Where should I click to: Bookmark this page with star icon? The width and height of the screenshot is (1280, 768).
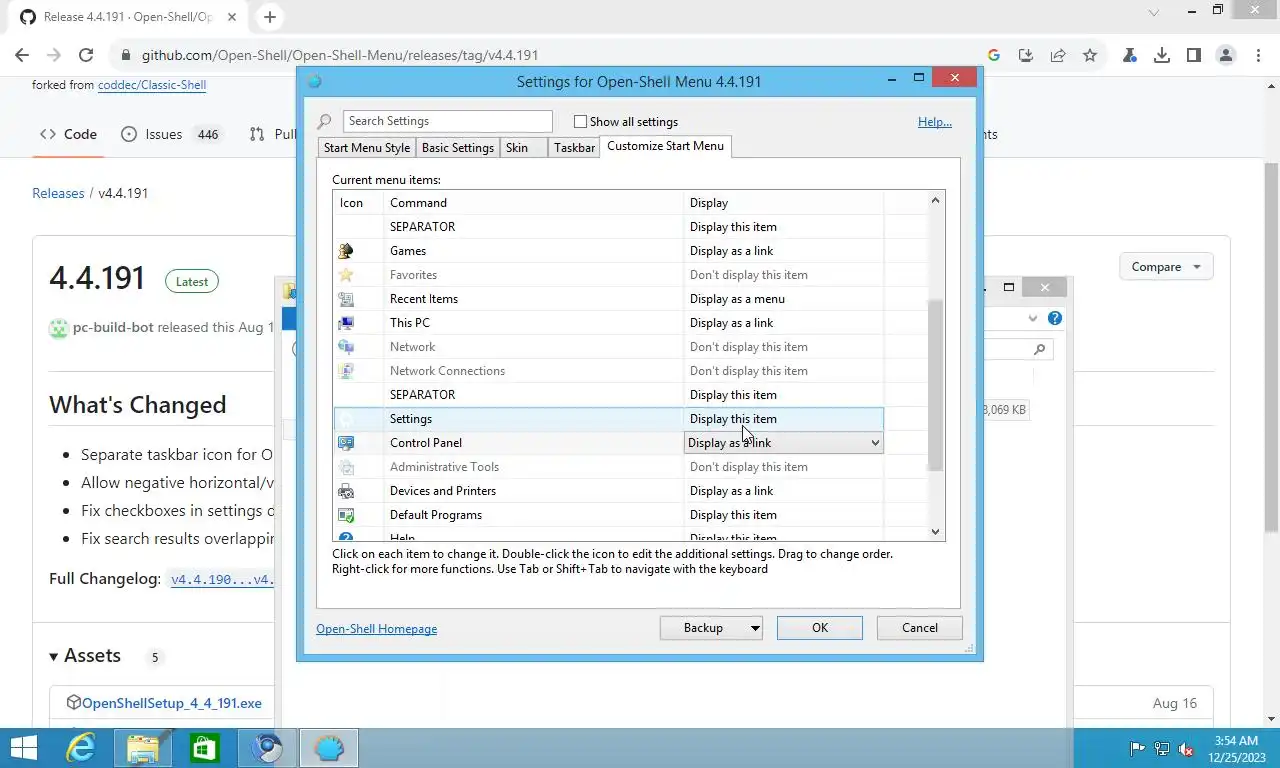click(x=1090, y=56)
